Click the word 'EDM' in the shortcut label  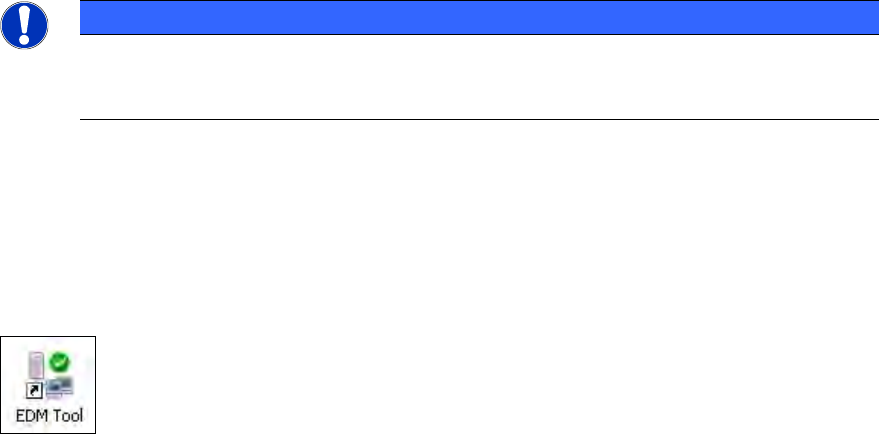click(x=31, y=415)
